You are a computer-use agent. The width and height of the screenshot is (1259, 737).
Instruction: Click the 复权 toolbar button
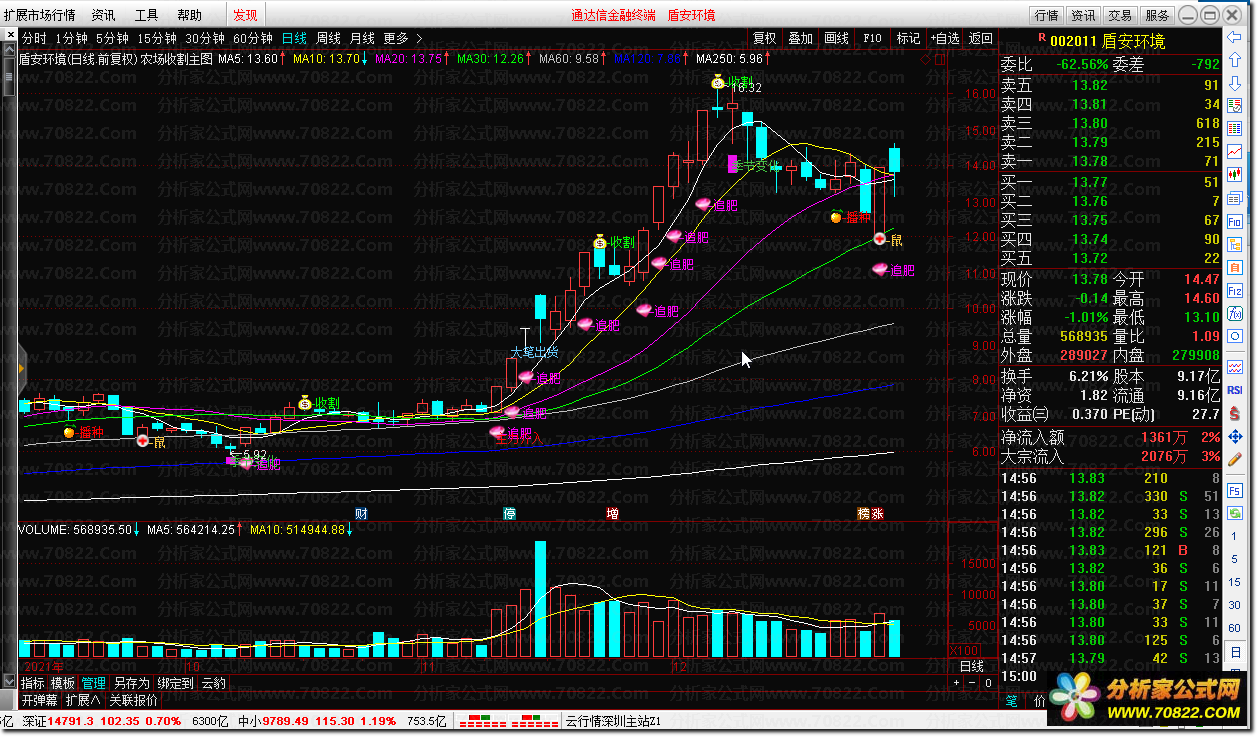[764, 38]
